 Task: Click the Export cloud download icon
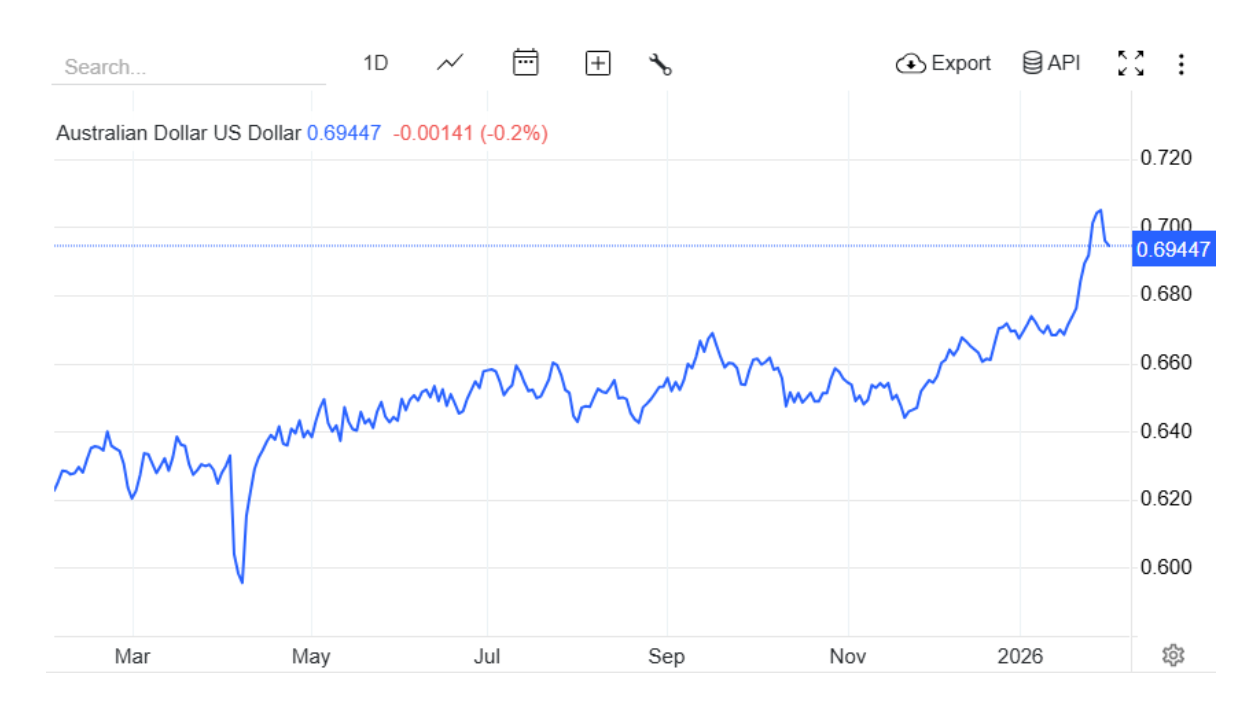pyautogui.click(x=910, y=64)
